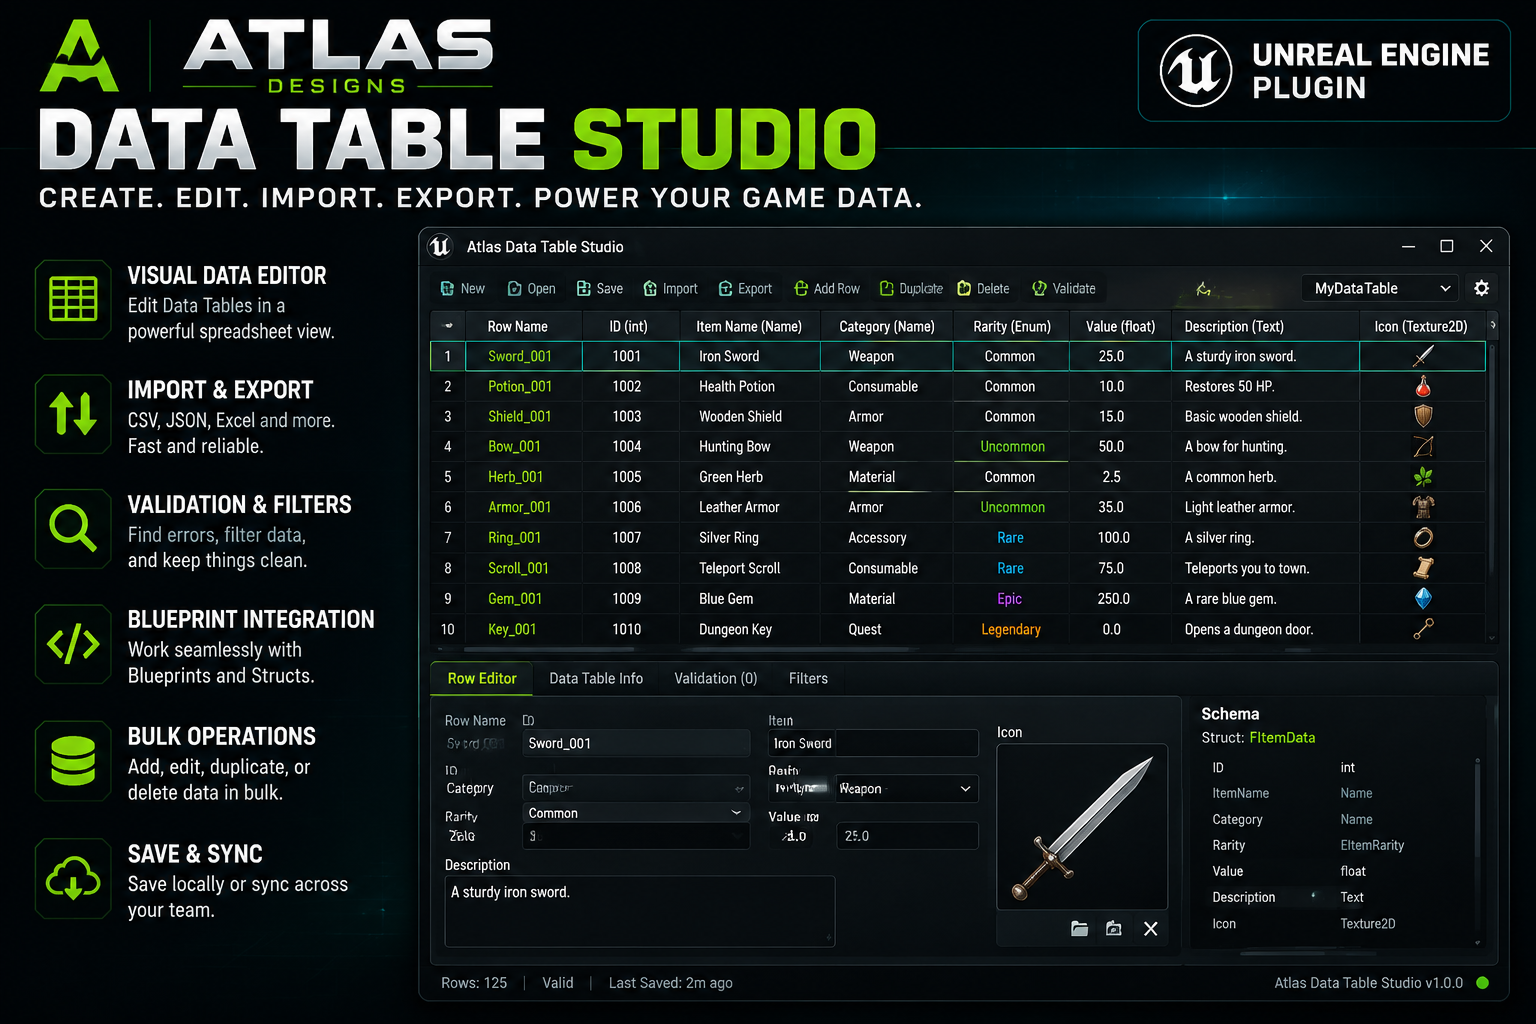Image resolution: width=1536 pixels, height=1024 pixels.
Task: Save the current data table
Action: tap(599, 288)
